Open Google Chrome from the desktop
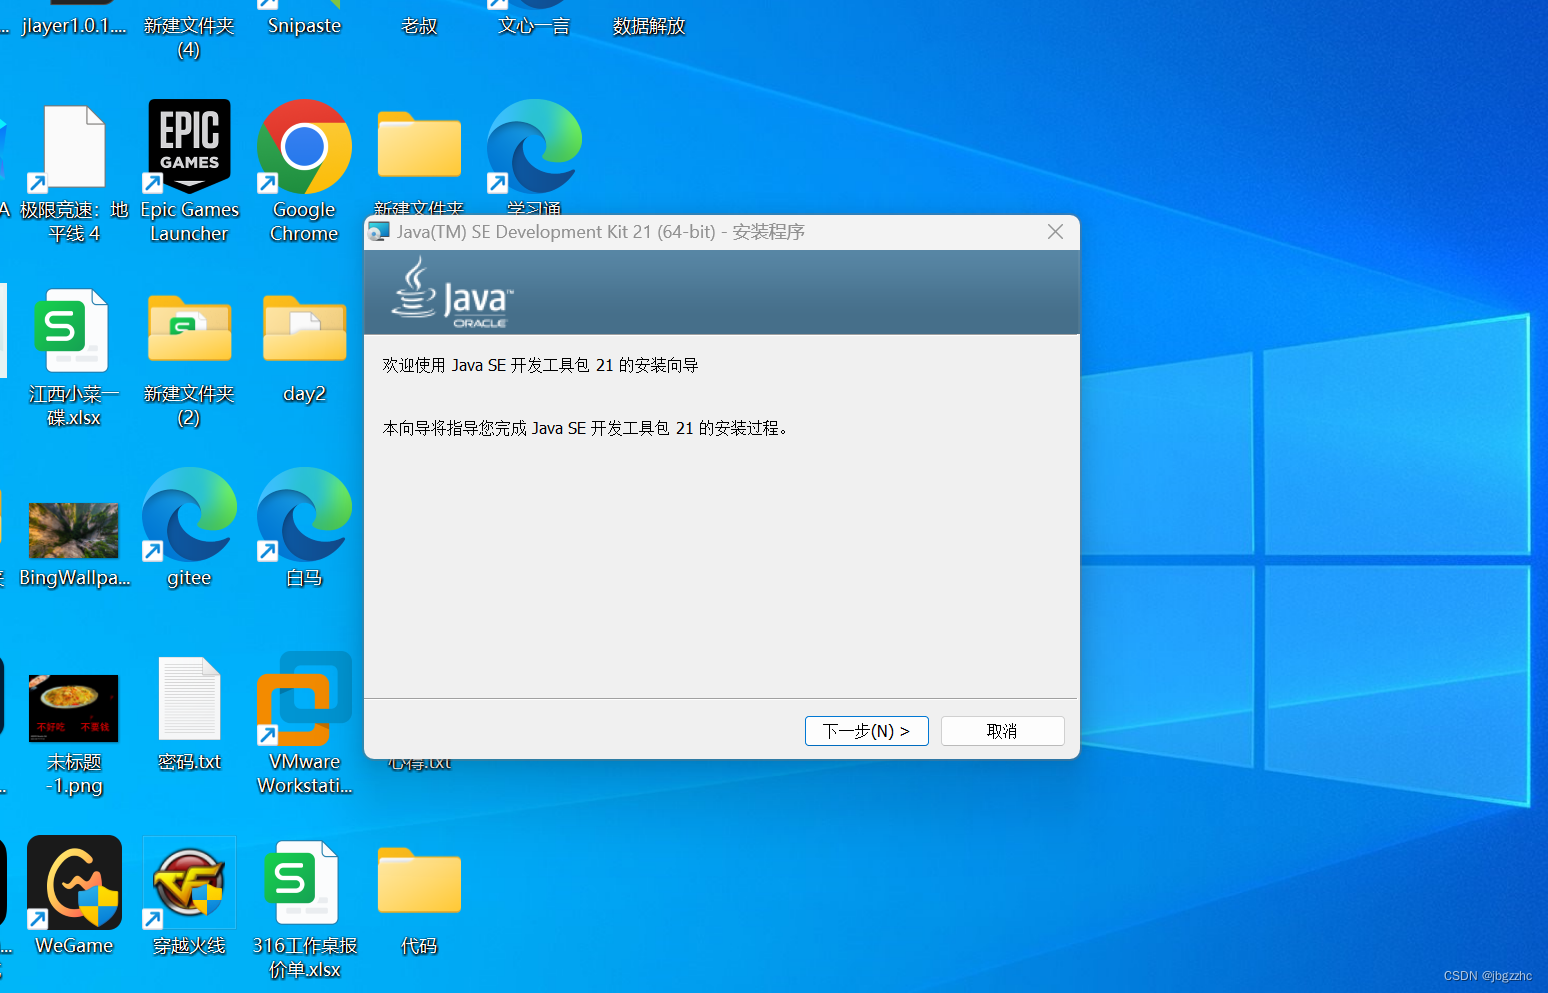The image size is (1548, 993). 303,146
